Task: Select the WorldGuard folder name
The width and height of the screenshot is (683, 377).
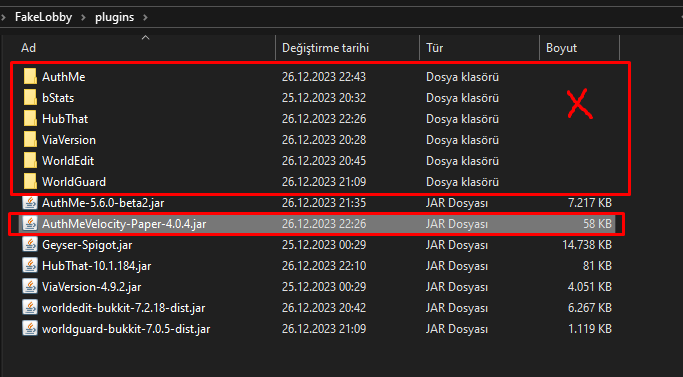Action: point(74,182)
